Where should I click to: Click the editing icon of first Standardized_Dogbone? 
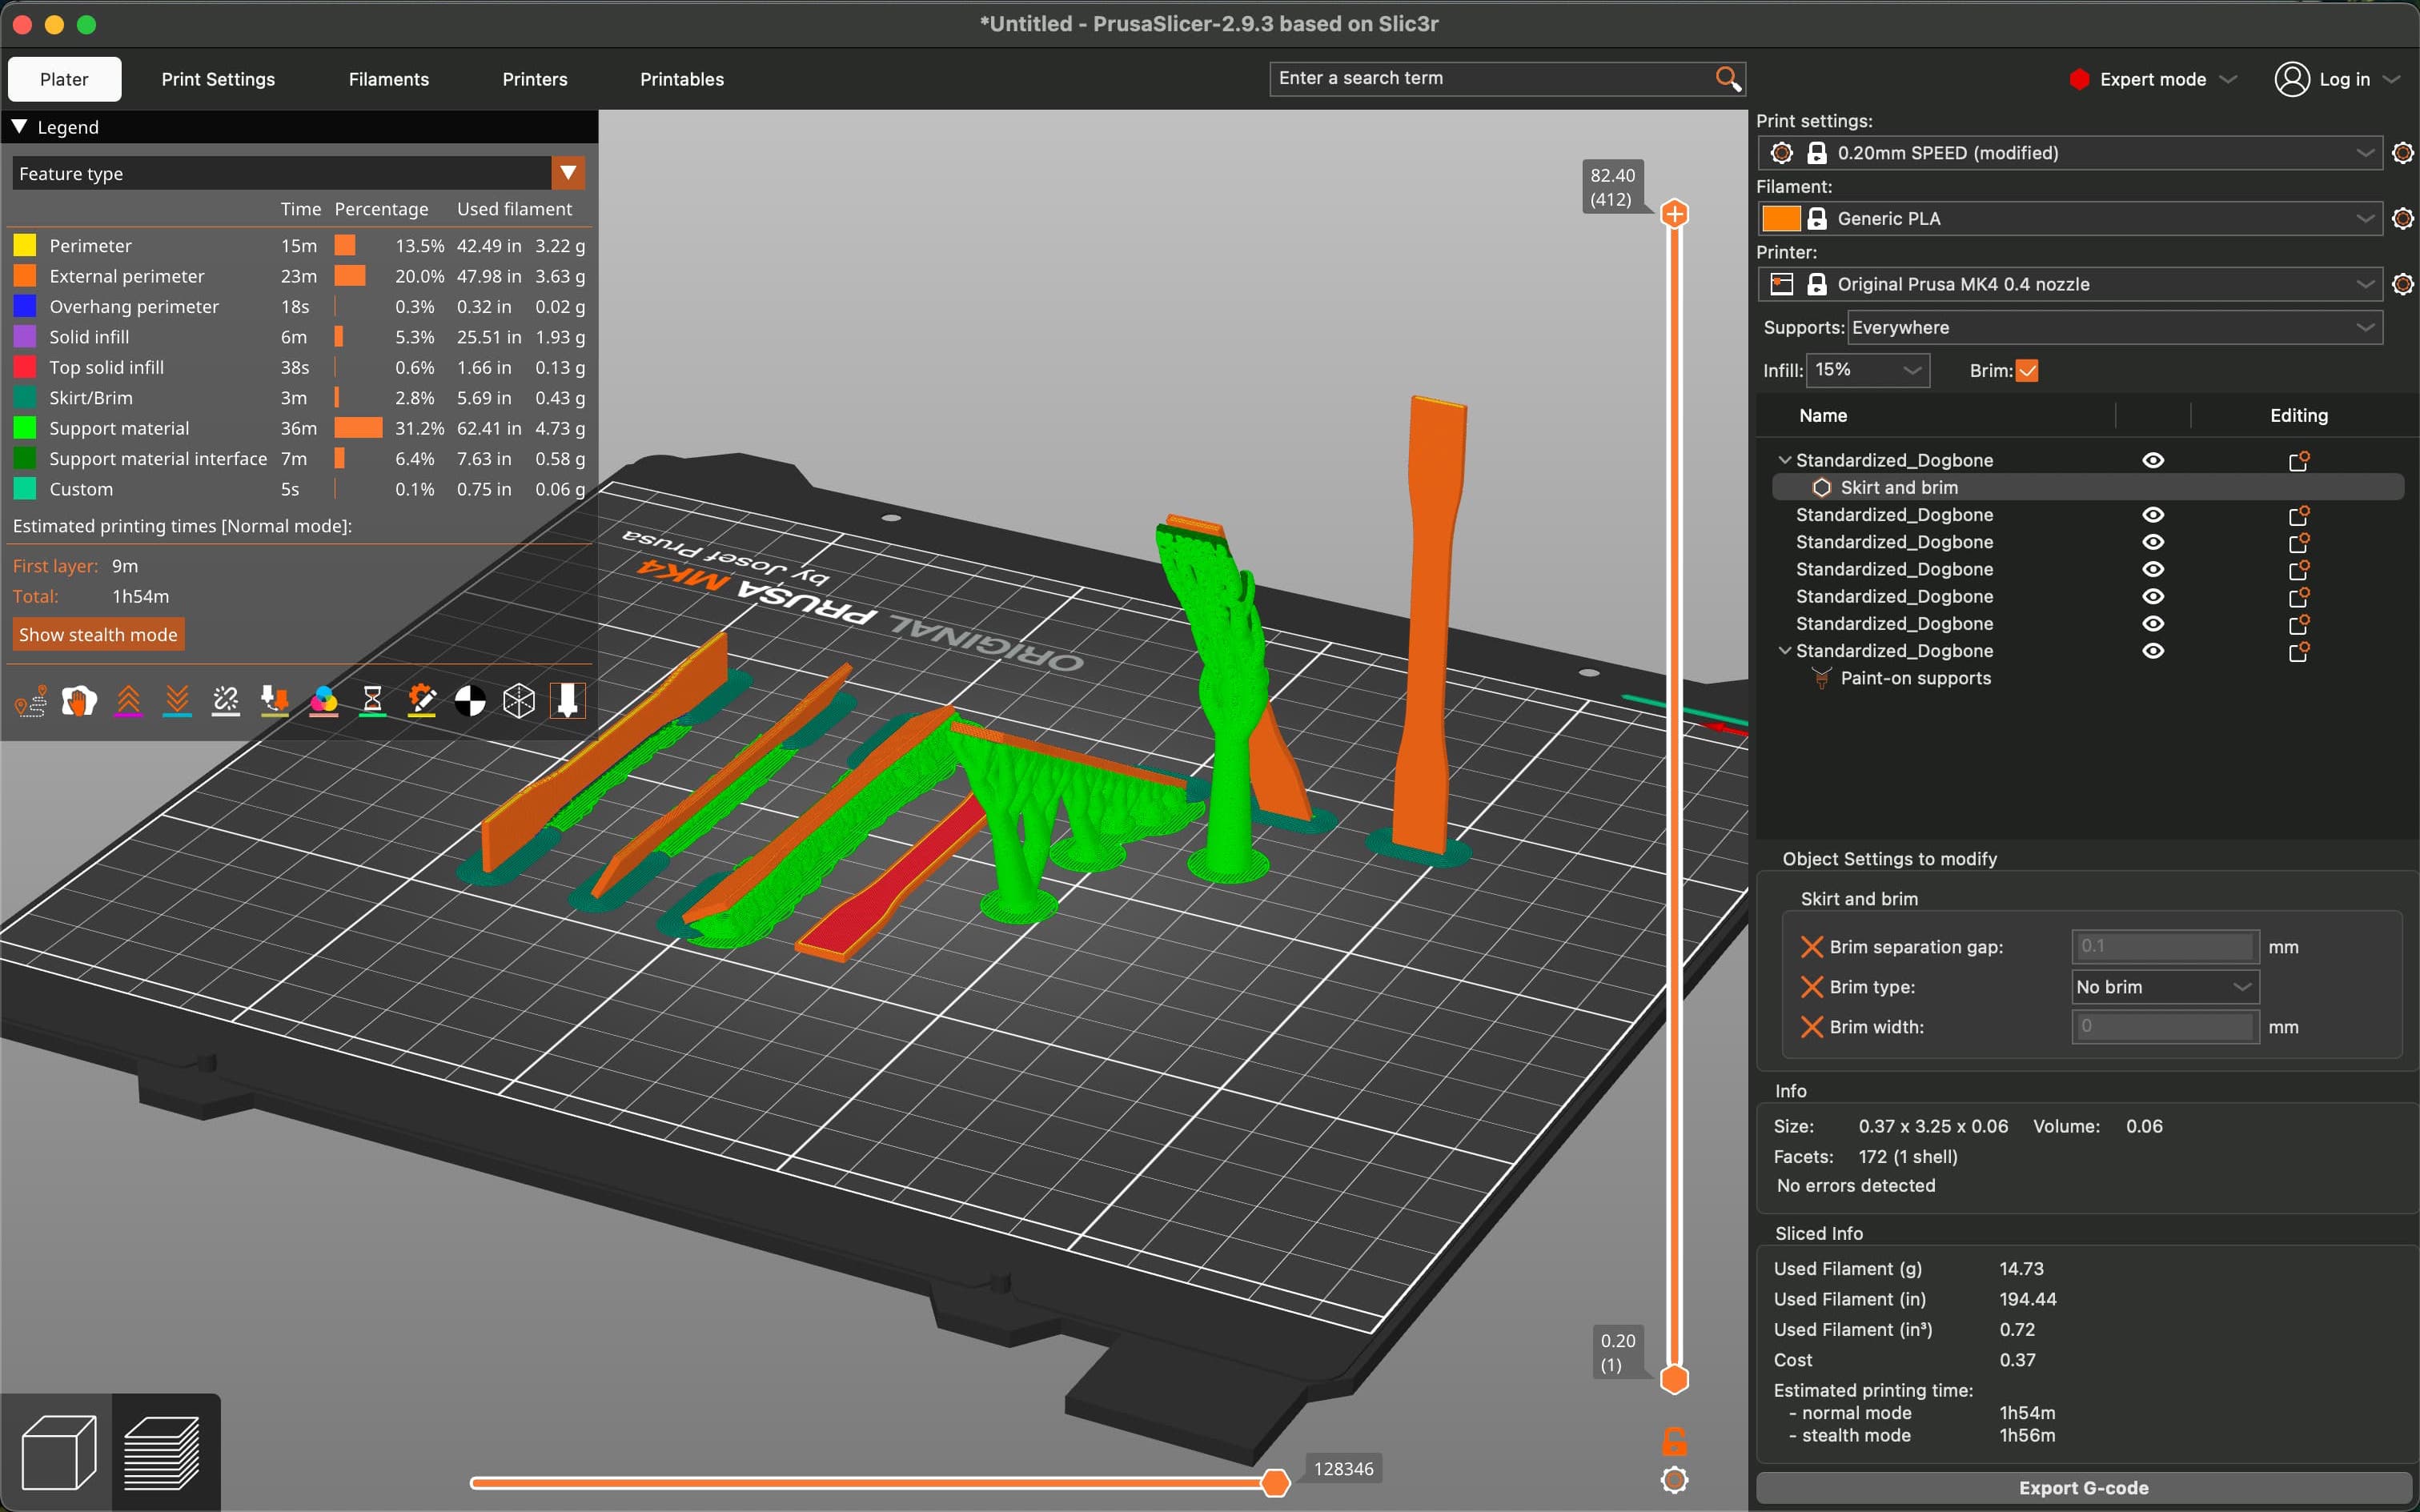(x=2298, y=461)
